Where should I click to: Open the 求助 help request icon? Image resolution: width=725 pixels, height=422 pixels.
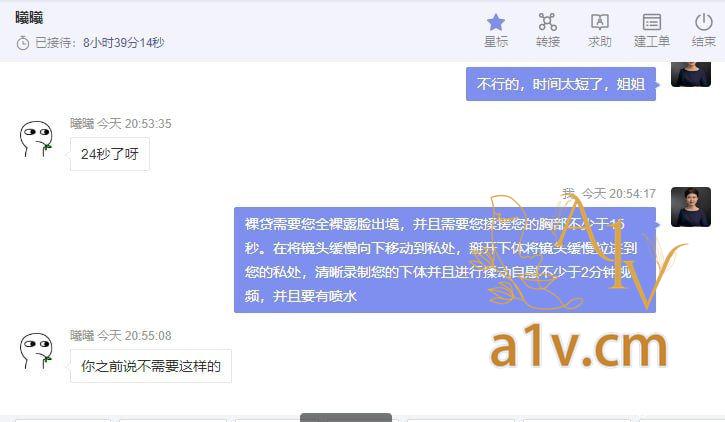coord(600,22)
